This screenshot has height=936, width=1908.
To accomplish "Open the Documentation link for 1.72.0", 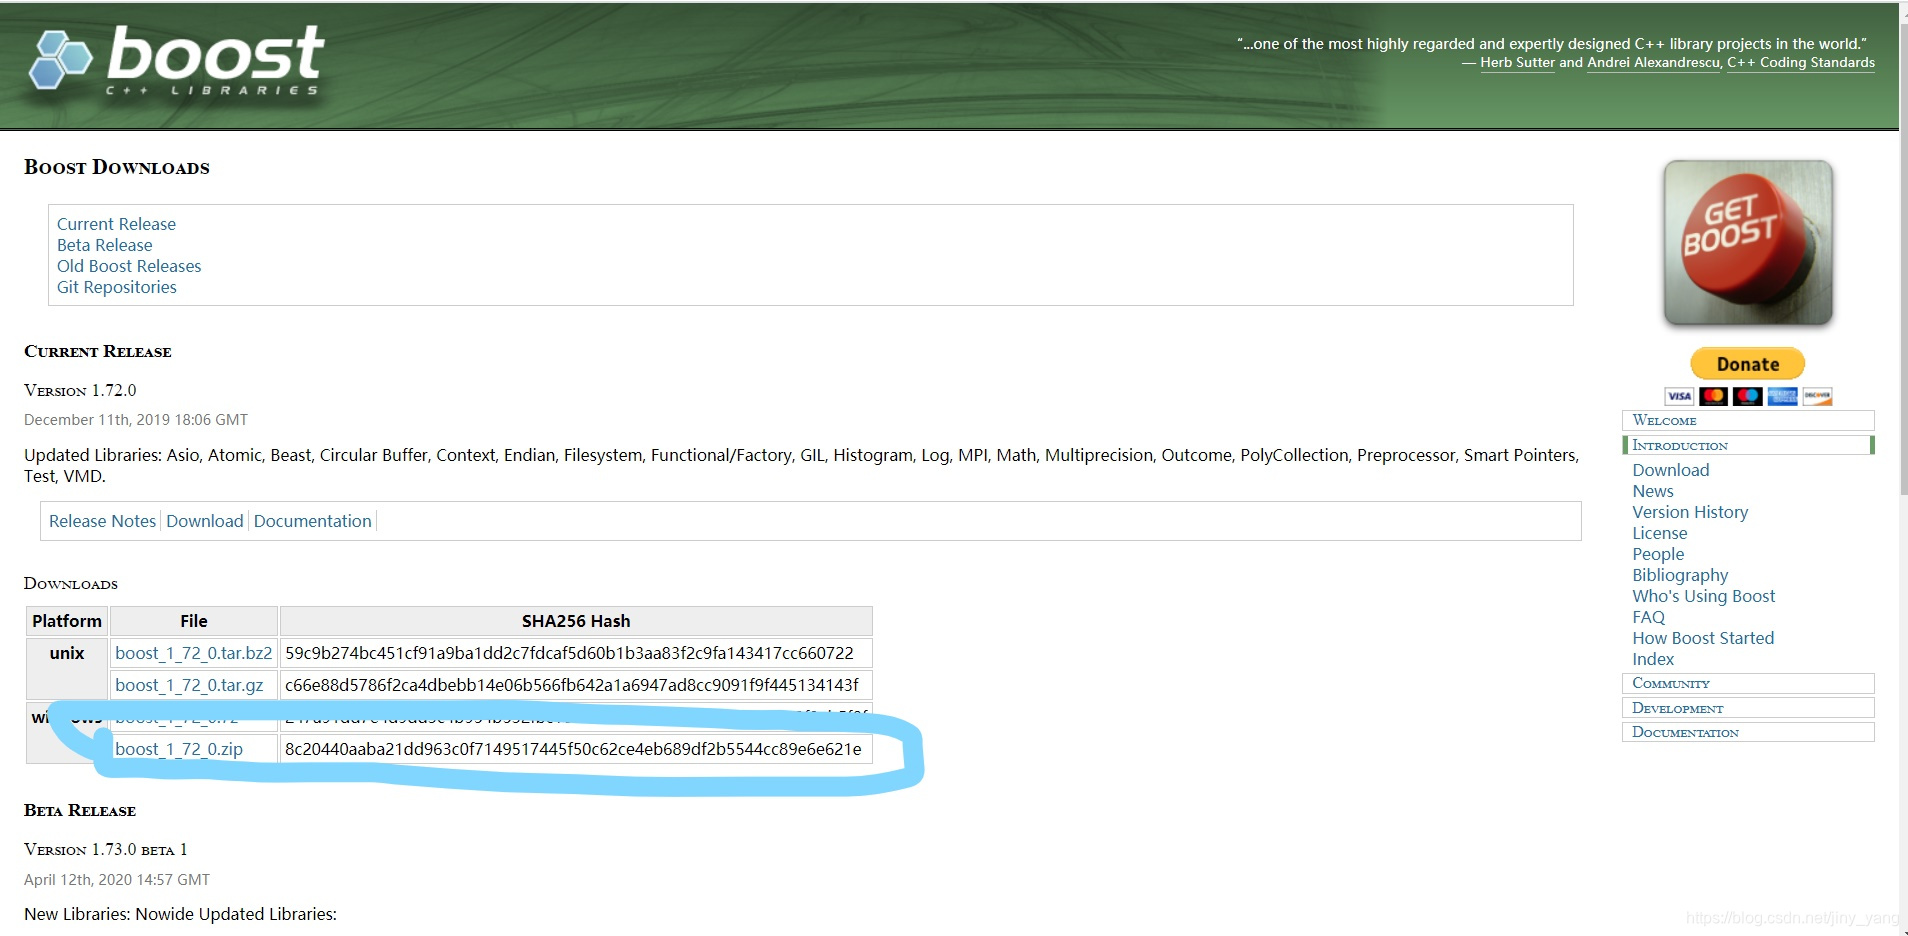I will point(313,521).
